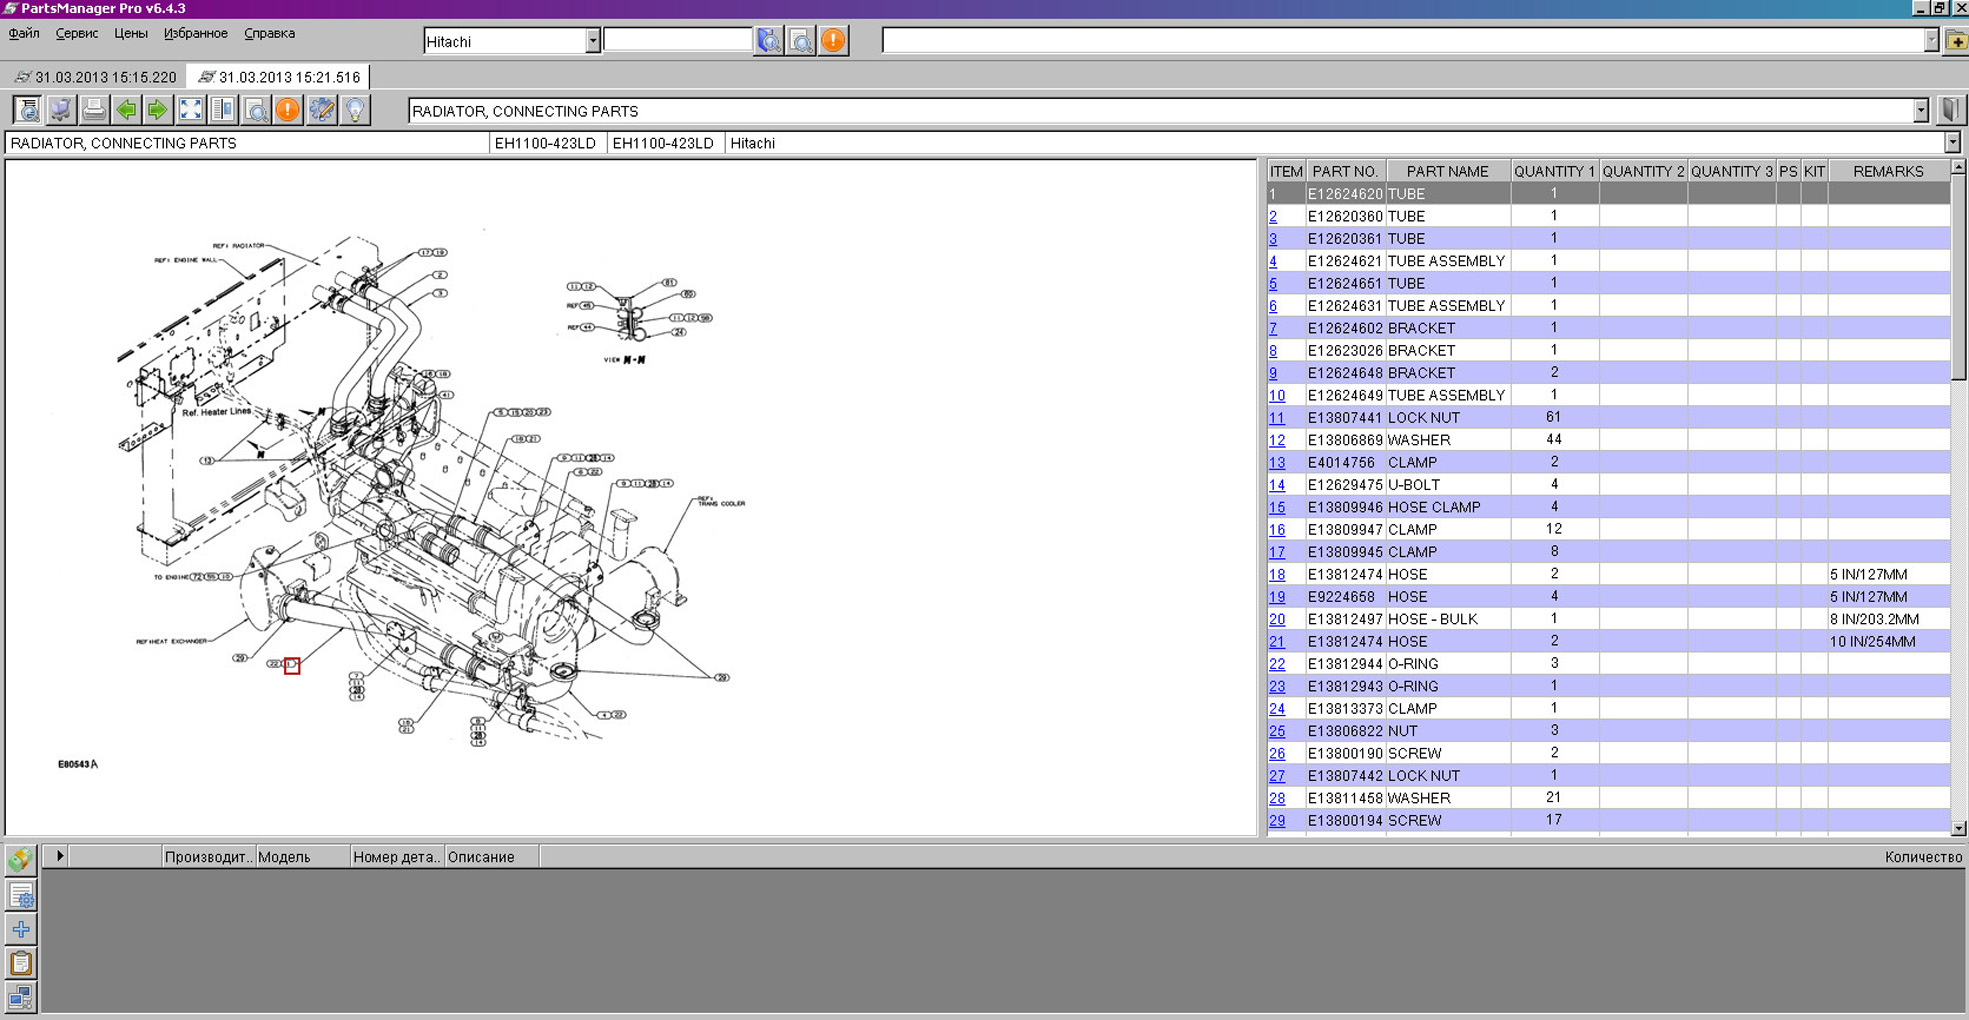Click the shopping cart toolbar icon
The width and height of the screenshot is (1969, 1020).
[60, 110]
